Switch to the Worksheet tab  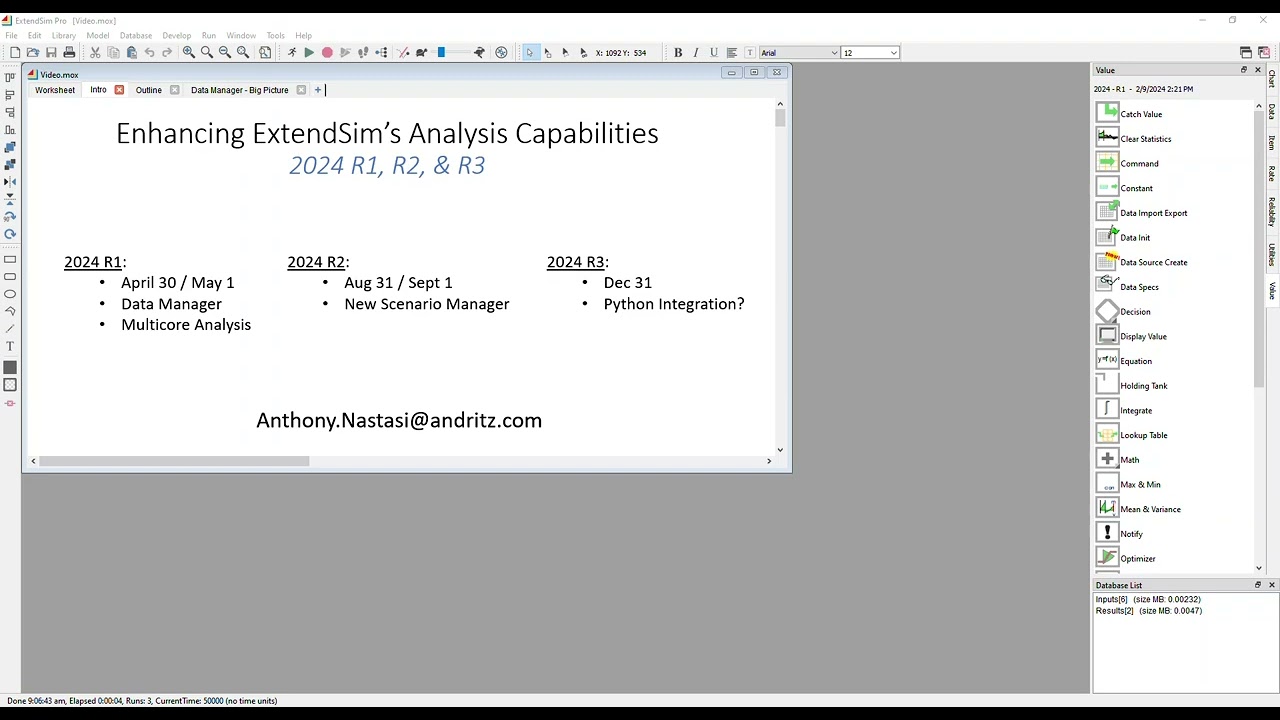click(x=55, y=90)
